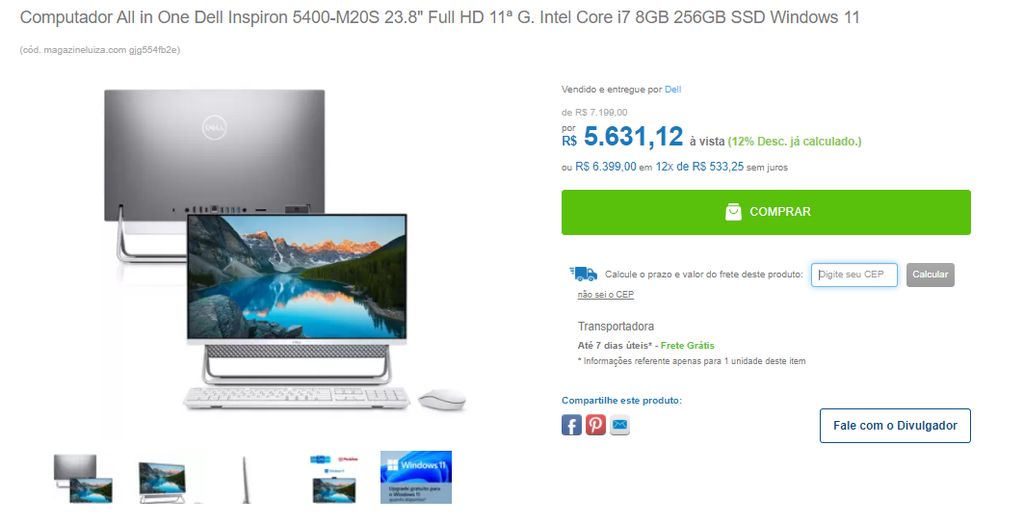
Task: Select the Windows 11 upgrade thumbnail
Action: pyautogui.click(x=416, y=477)
